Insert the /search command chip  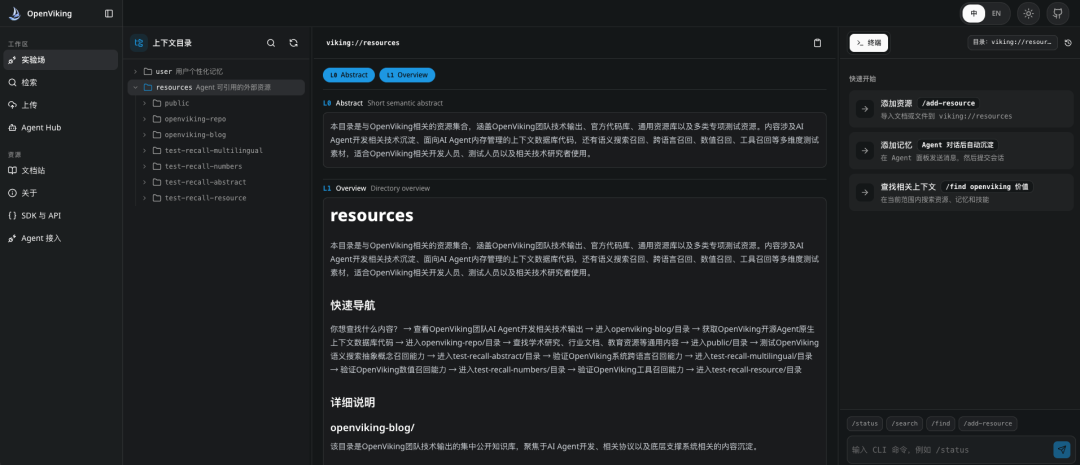coord(904,424)
